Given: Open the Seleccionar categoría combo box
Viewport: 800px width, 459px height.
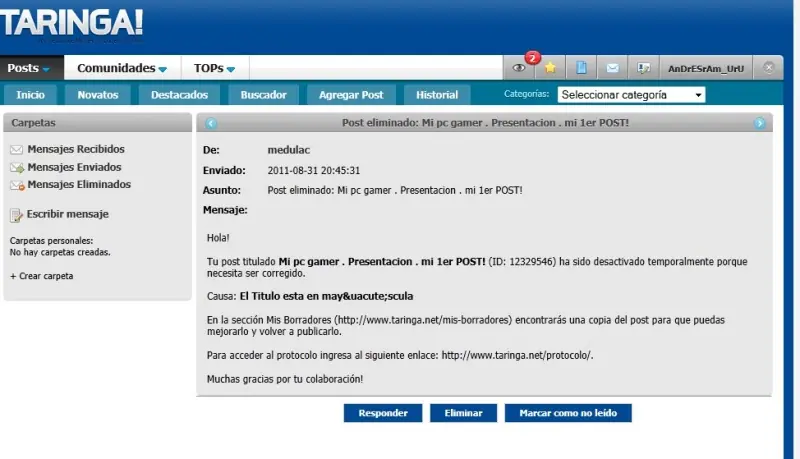Looking at the screenshot, I should [631, 95].
